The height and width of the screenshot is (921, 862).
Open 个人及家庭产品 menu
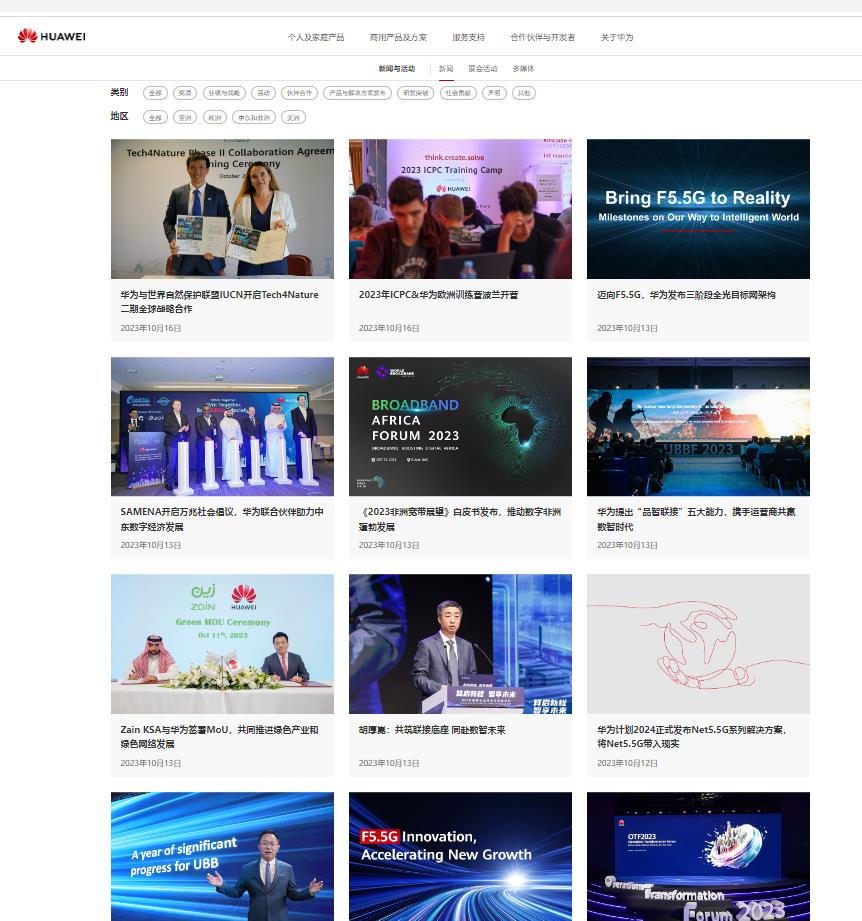tap(316, 37)
